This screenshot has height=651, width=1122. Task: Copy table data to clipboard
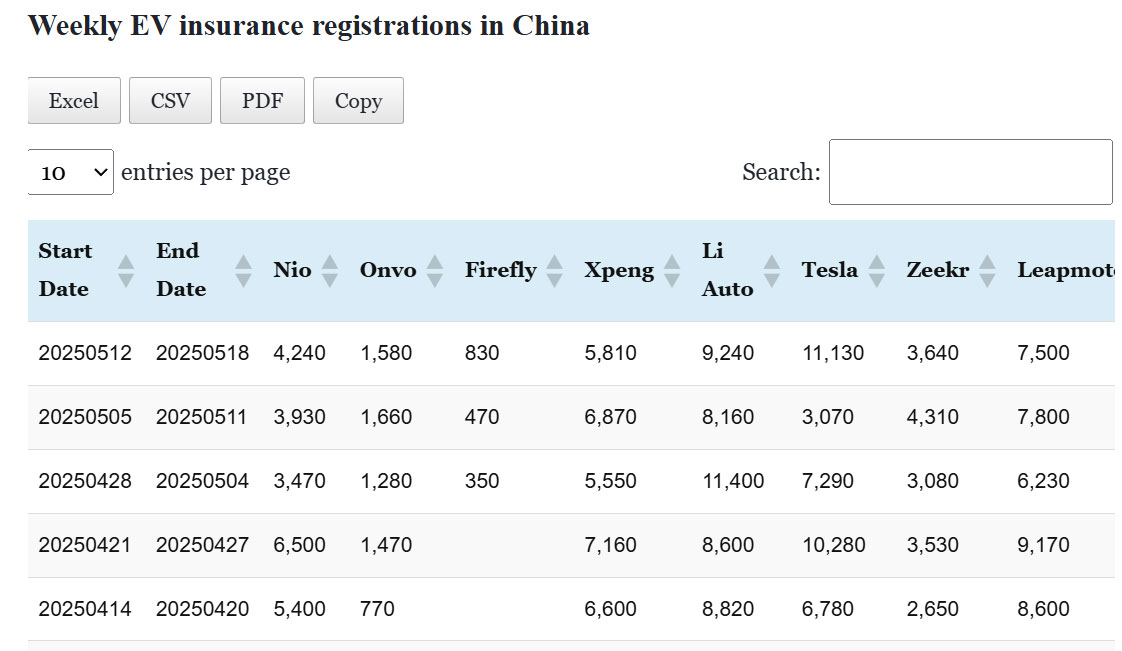tap(358, 101)
